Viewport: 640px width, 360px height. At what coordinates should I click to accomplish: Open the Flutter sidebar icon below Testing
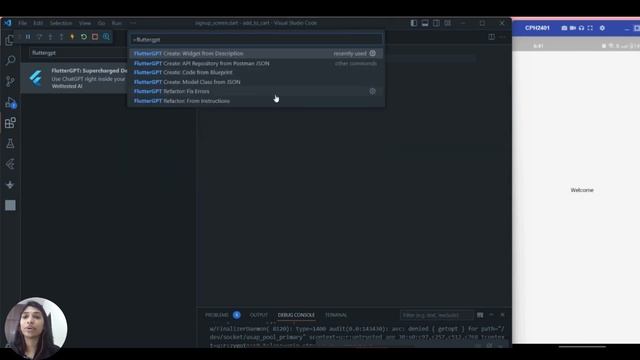coord(10,164)
